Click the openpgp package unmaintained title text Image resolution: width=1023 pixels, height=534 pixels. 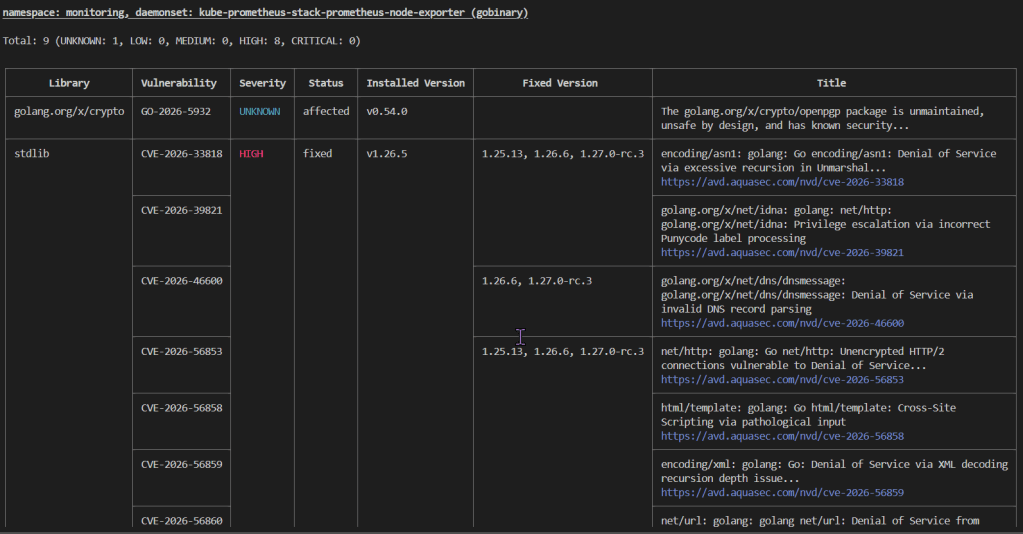coord(822,118)
